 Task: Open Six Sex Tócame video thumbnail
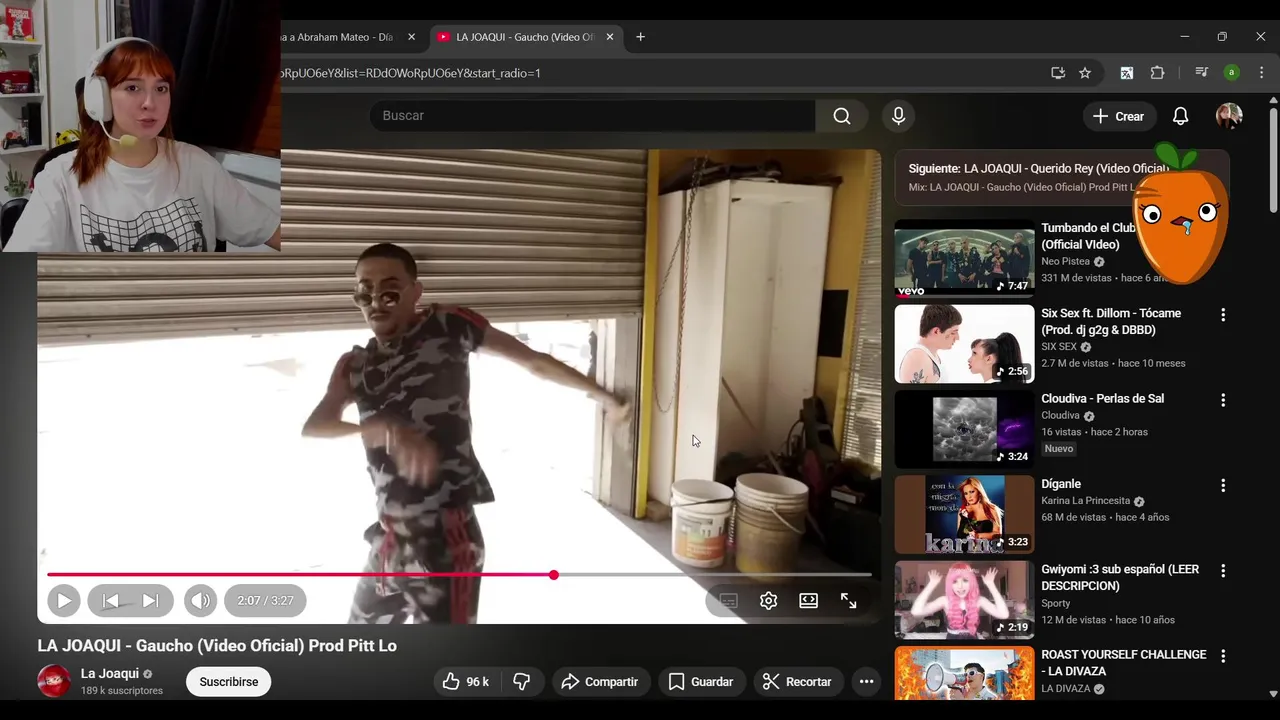coord(964,344)
